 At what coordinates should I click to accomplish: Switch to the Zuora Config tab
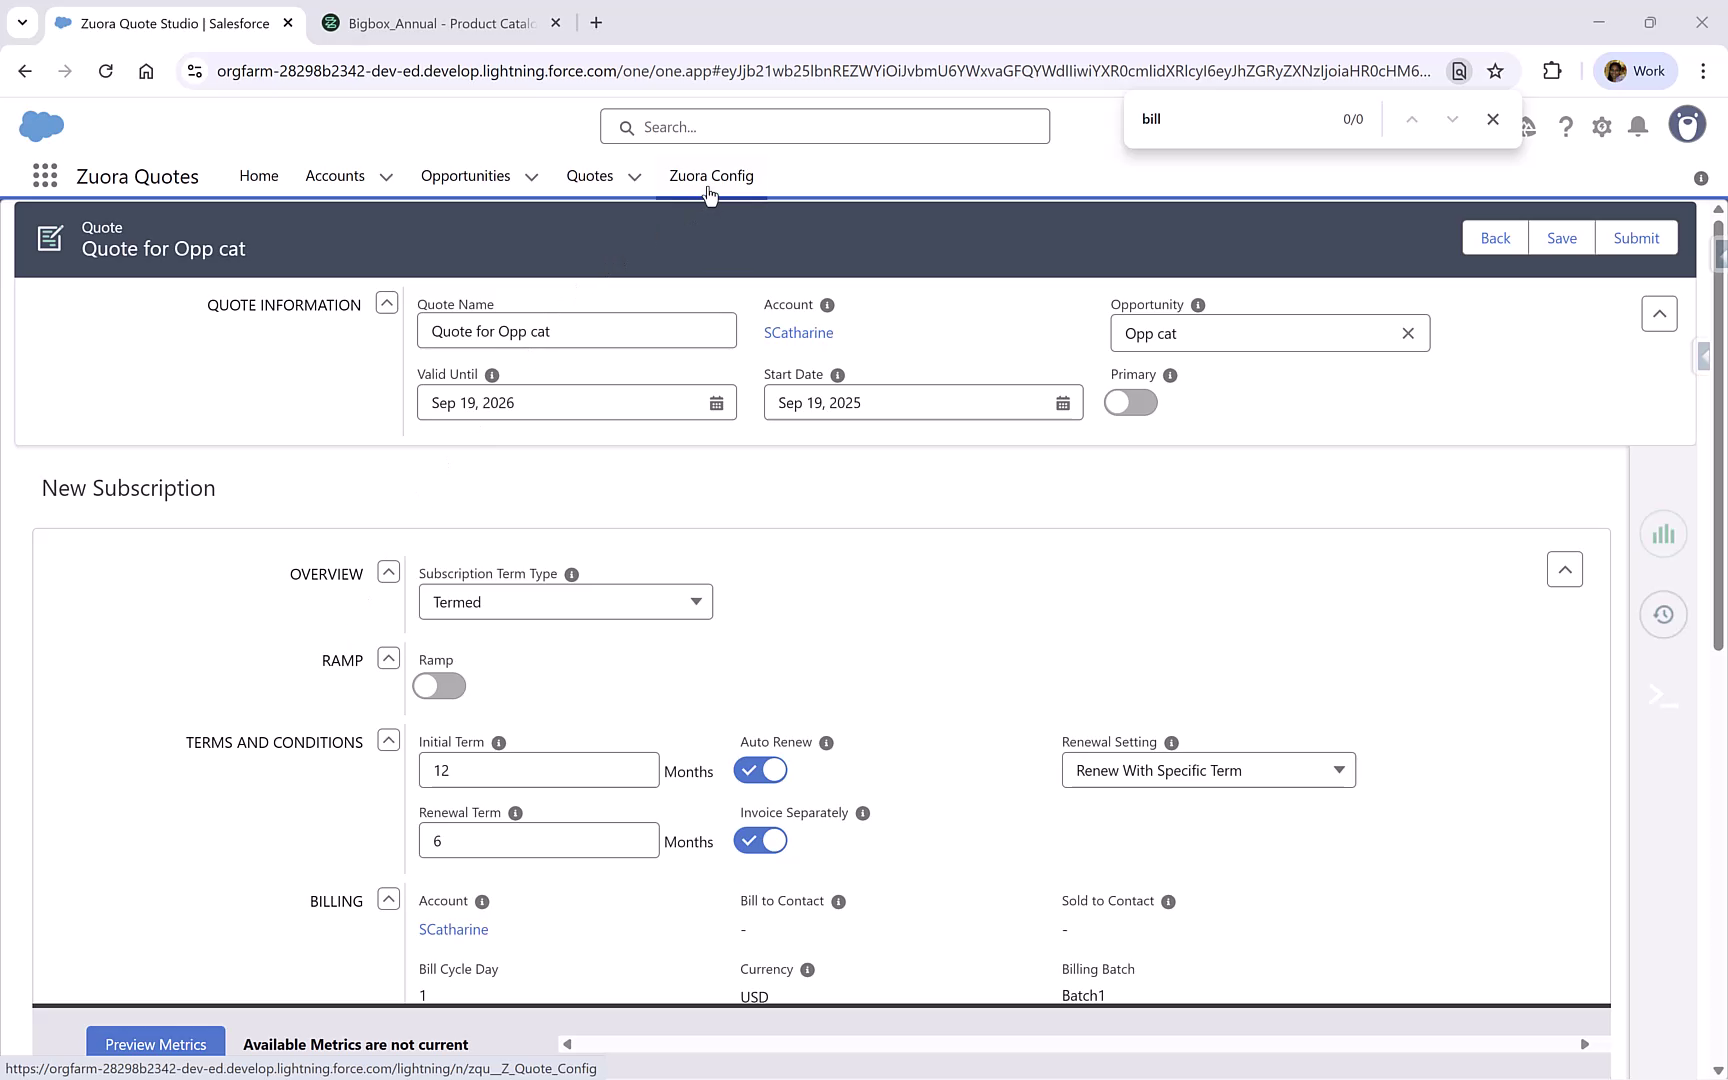tap(711, 175)
